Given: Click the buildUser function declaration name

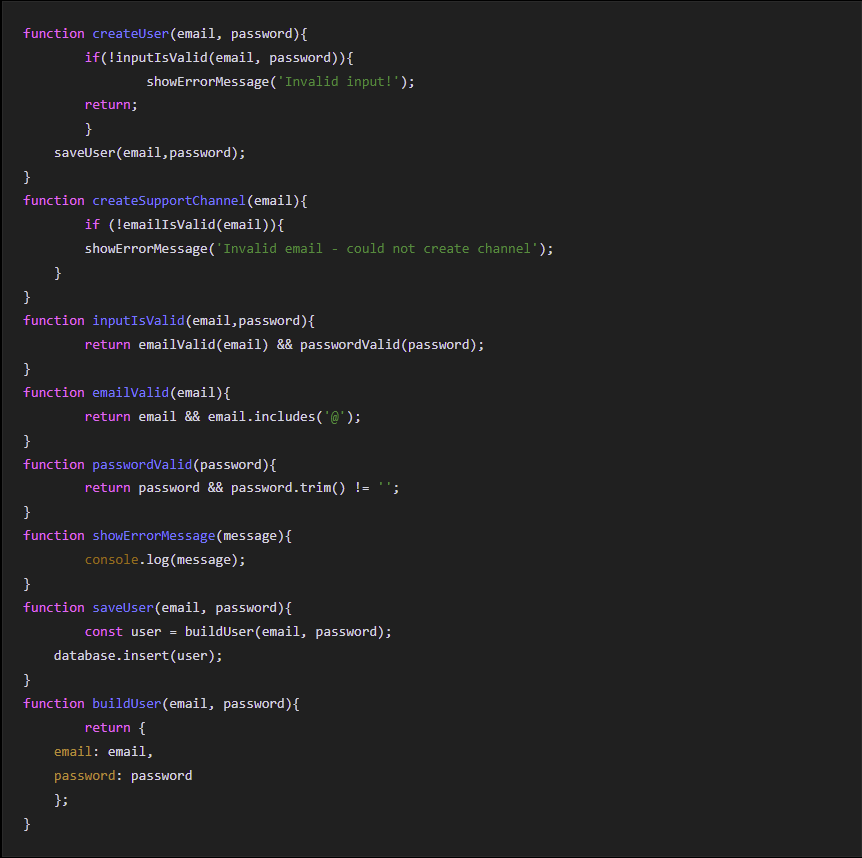Looking at the screenshot, I should [x=127, y=704].
